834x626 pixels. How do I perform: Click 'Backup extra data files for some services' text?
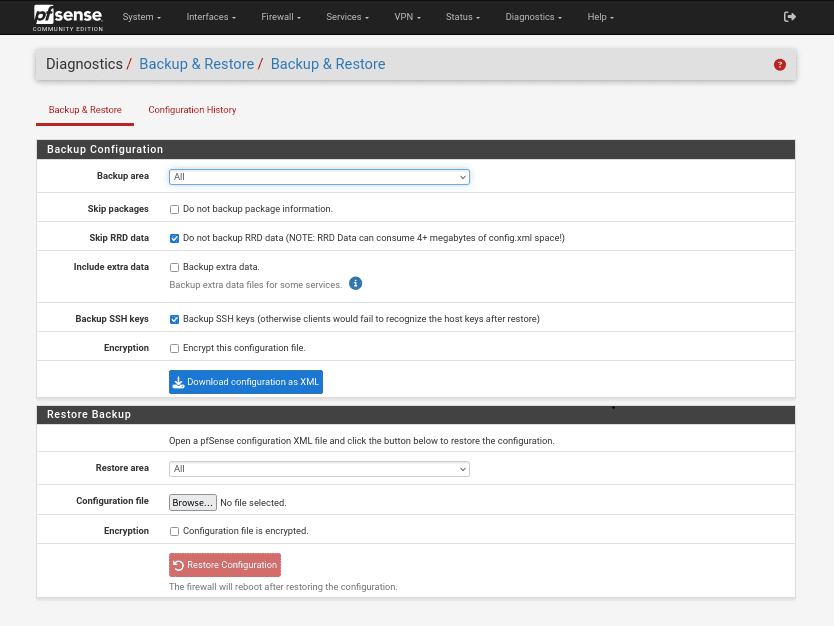click(x=255, y=285)
